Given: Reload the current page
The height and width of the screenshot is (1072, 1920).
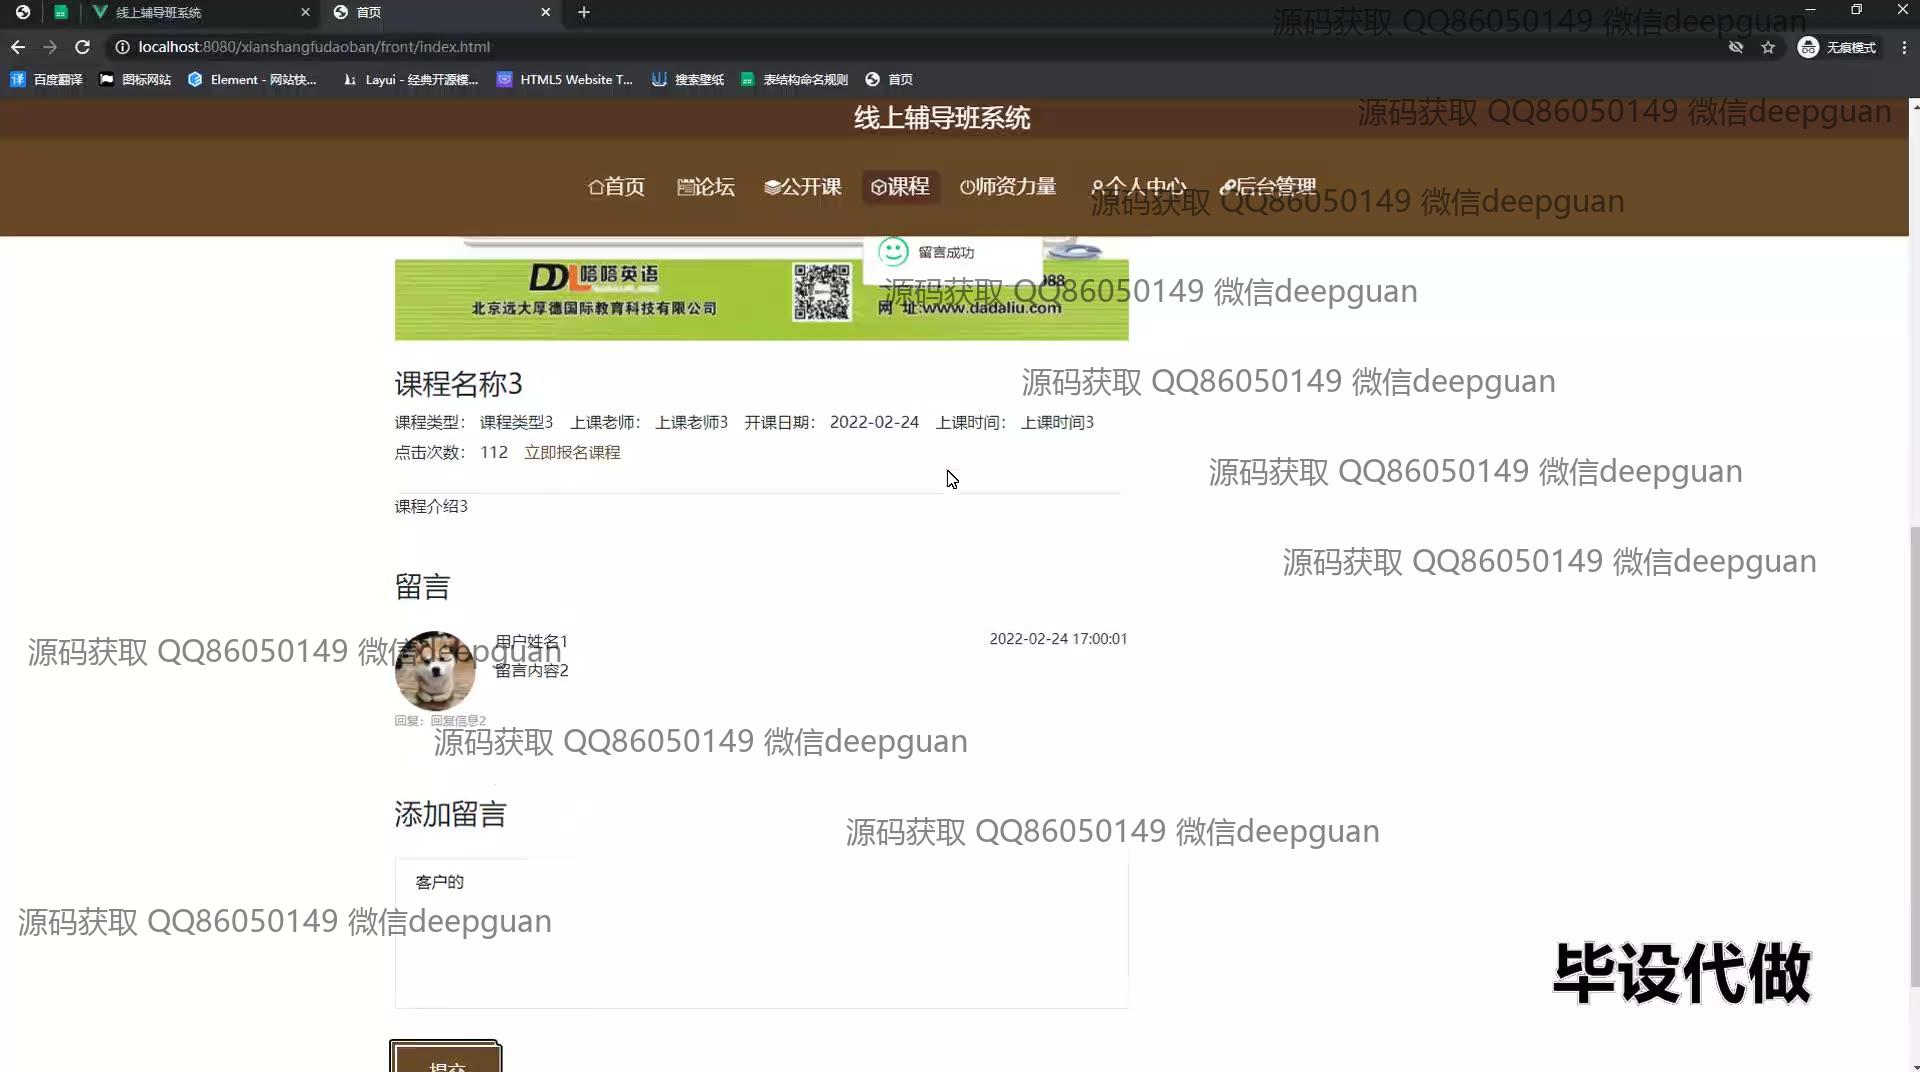Looking at the screenshot, I should tap(83, 47).
